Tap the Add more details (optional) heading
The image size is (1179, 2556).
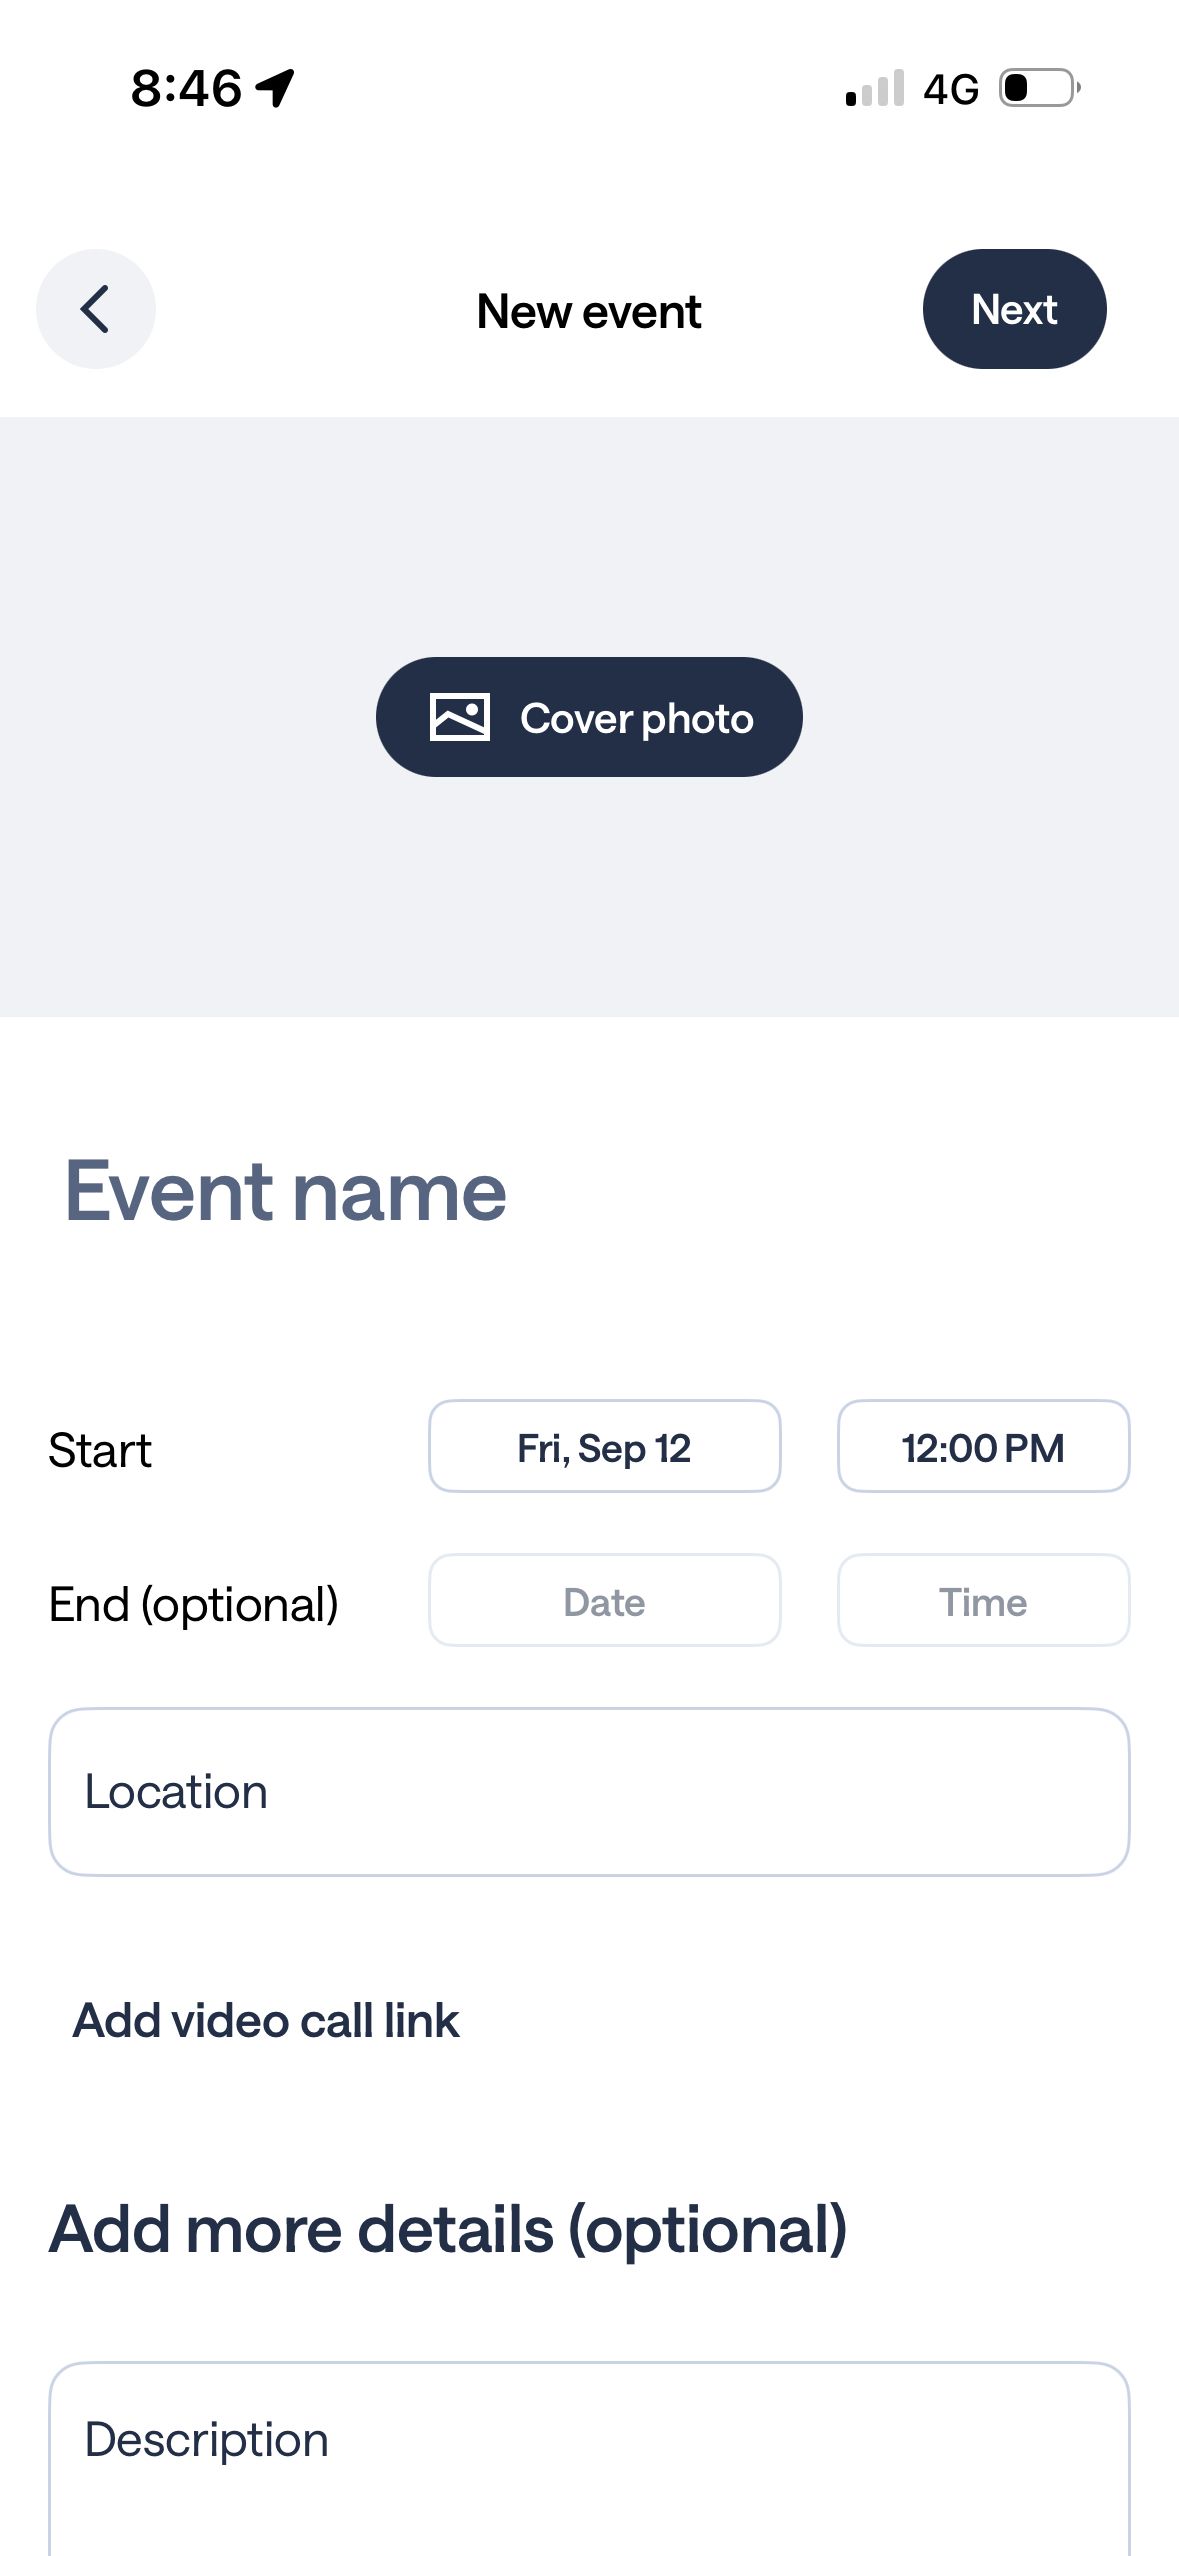tap(448, 2231)
